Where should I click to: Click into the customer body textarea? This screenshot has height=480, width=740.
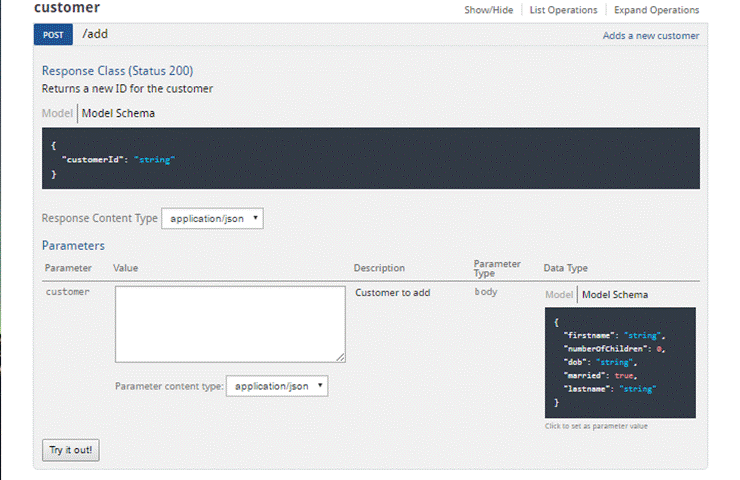tap(230, 323)
